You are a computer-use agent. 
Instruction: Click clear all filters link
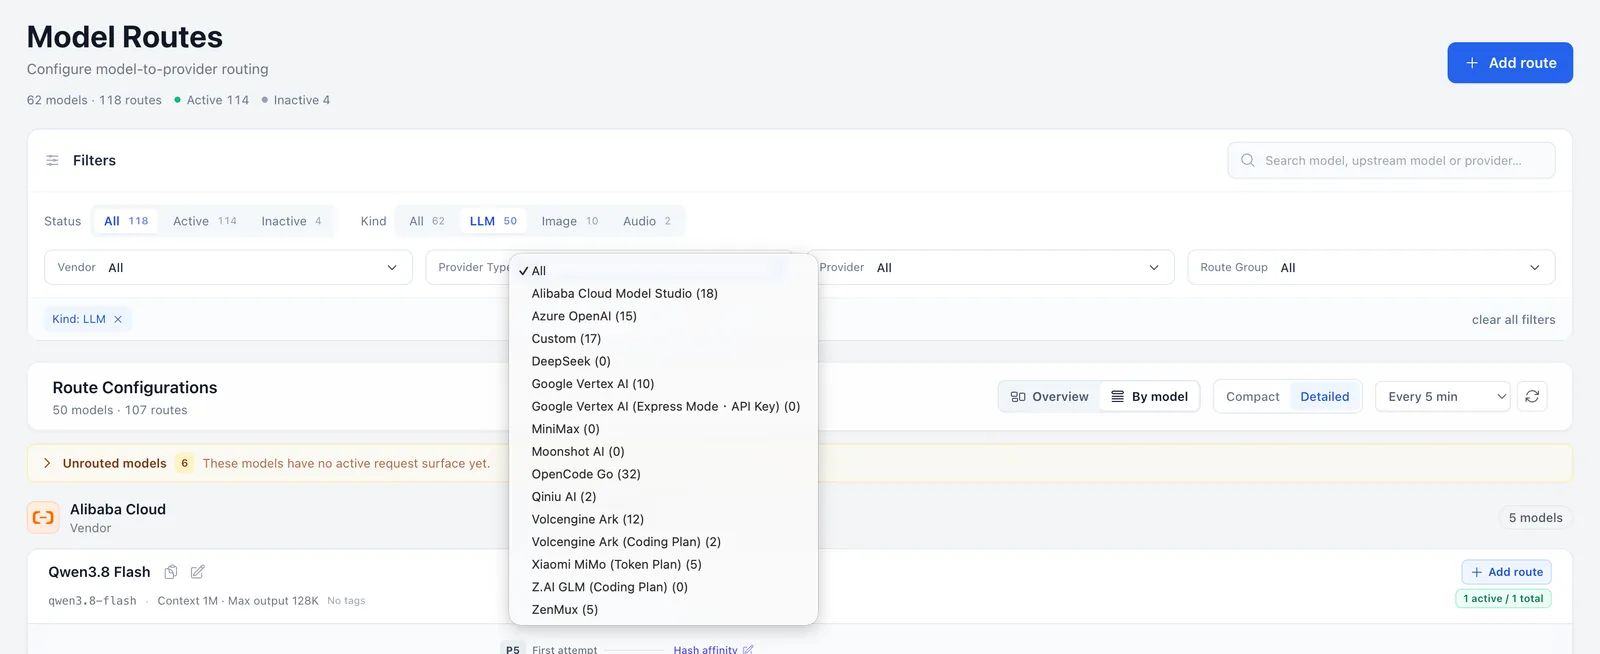coord(1513,320)
